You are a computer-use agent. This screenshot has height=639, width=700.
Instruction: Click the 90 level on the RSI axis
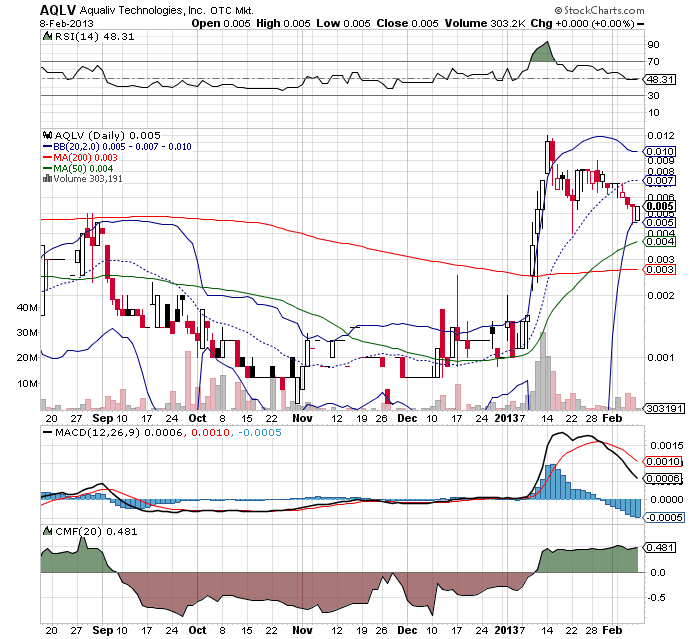pyautogui.click(x=653, y=44)
